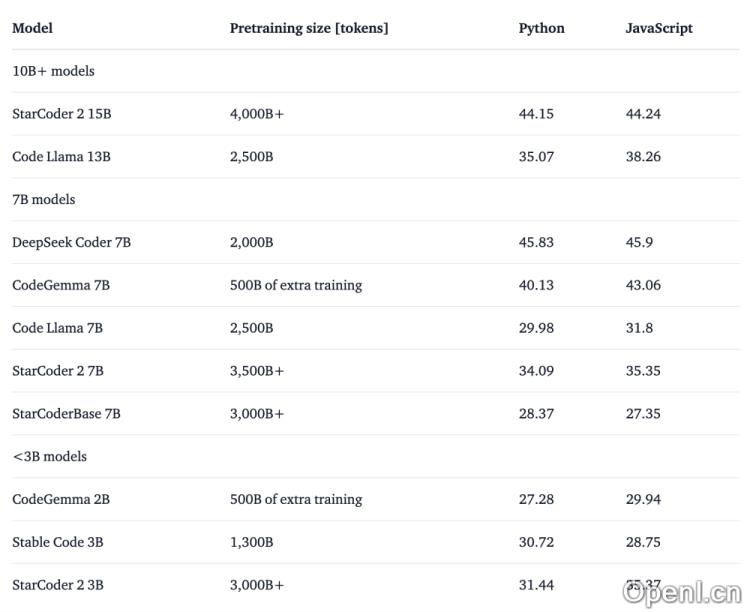750x612 pixels.
Task: Select the Code Llama 7B cell
Action: pos(57,328)
